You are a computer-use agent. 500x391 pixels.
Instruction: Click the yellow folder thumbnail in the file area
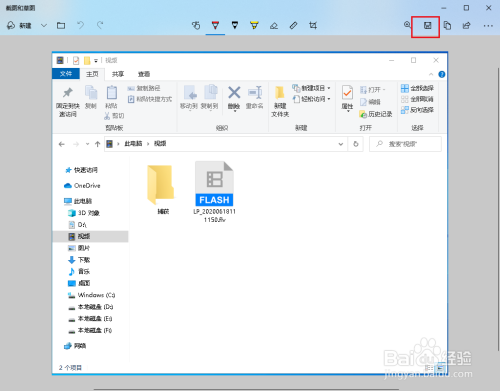pyautogui.click(x=161, y=184)
